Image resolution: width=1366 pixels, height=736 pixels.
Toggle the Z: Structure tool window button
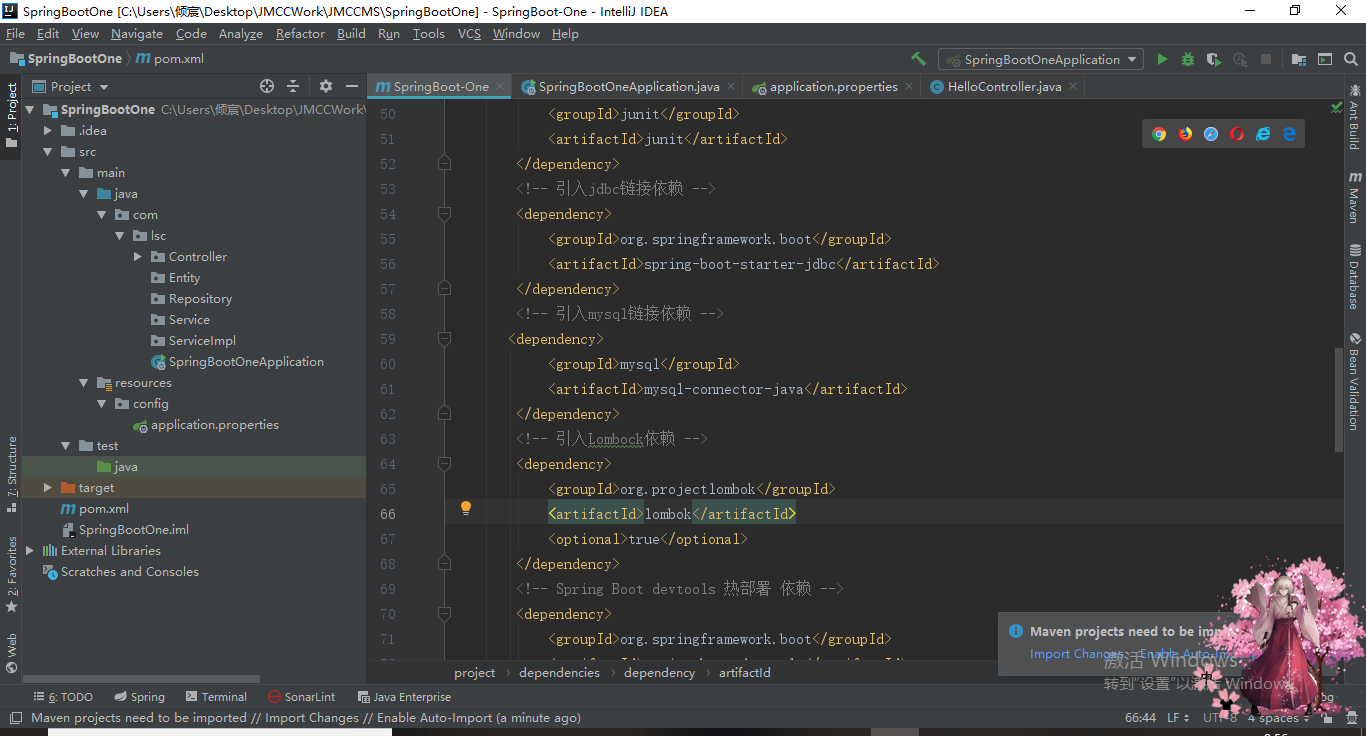coord(12,475)
